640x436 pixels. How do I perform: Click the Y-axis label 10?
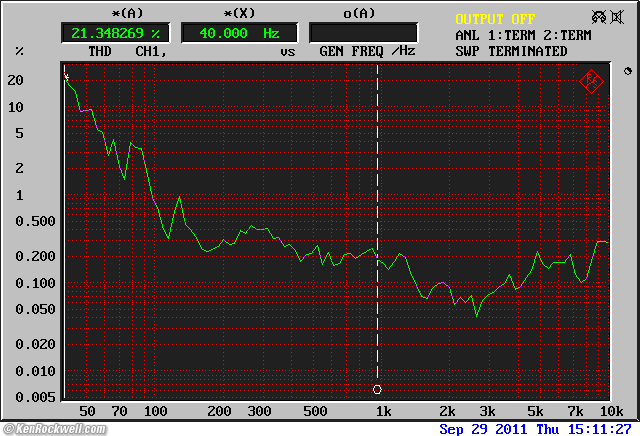(16, 107)
